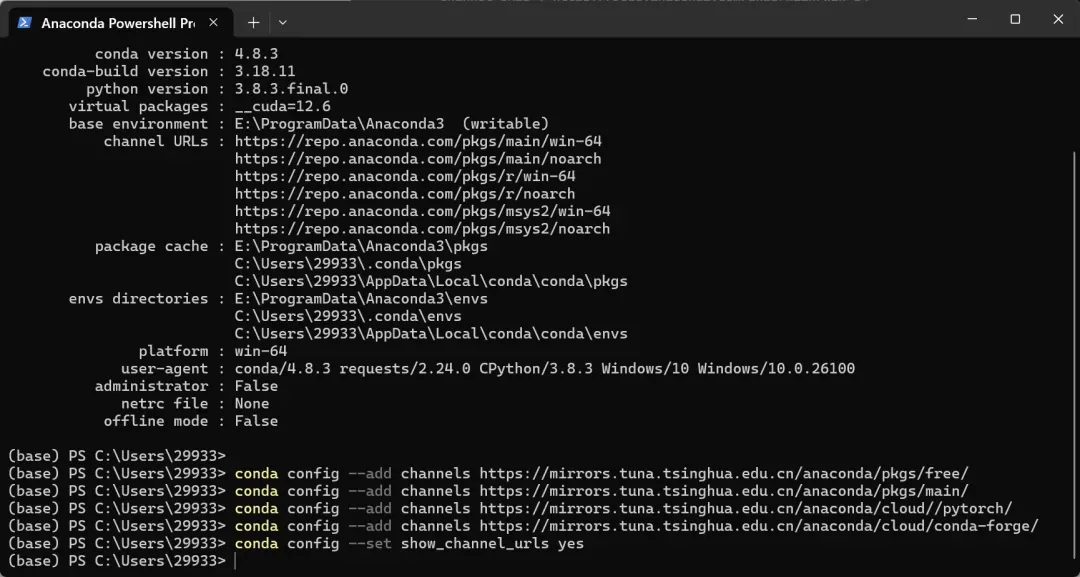Click the E:\ProgramData\Anaconda3\envs directory path
1080x577 pixels.
point(361,299)
